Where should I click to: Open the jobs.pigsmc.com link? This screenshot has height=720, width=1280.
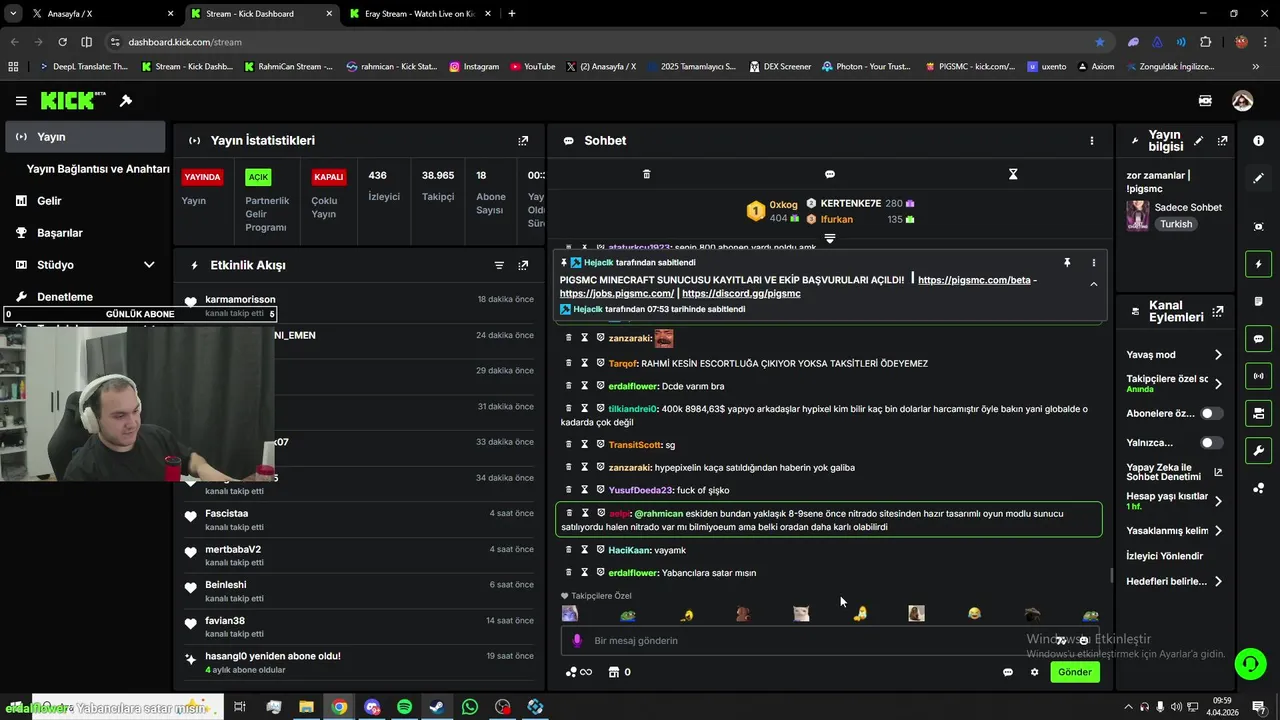point(616,294)
